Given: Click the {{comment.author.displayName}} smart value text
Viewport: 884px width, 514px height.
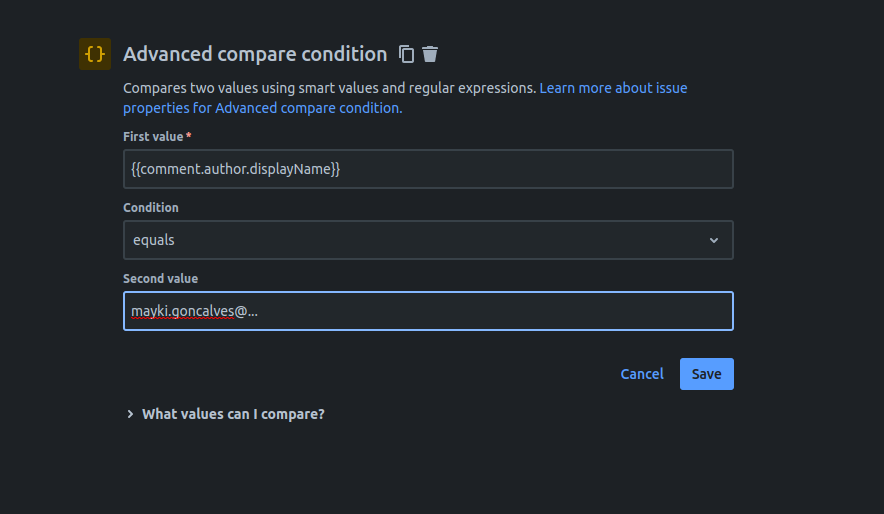Looking at the screenshot, I should tap(236, 169).
